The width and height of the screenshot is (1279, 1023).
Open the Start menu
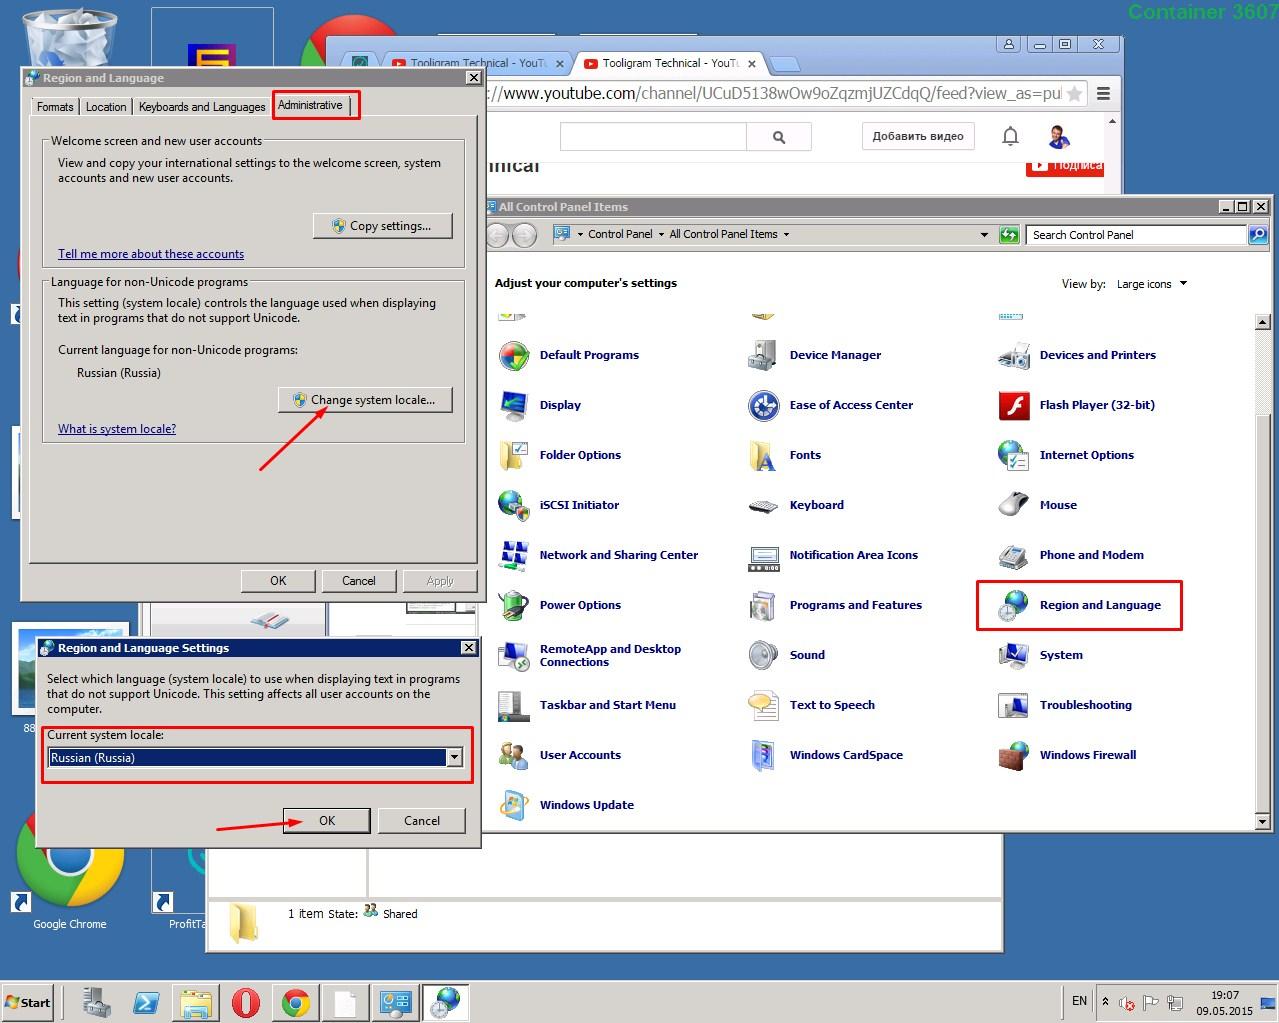click(x=28, y=1002)
